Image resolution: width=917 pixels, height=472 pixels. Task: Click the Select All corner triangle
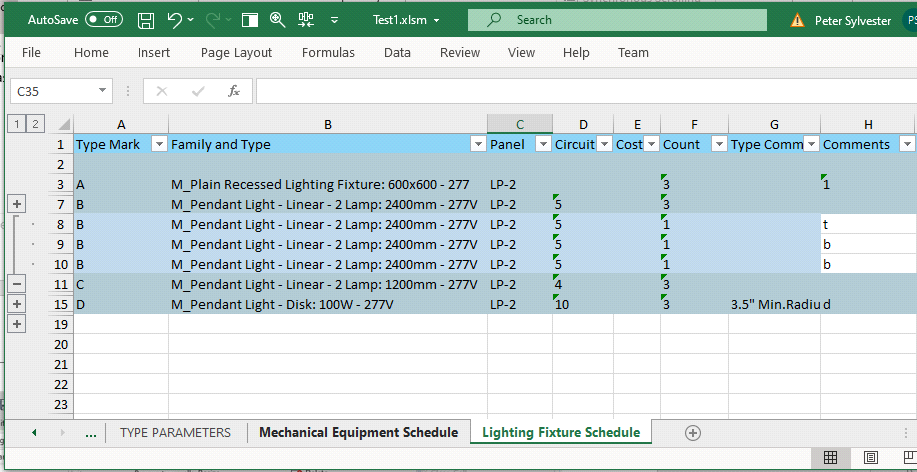click(64, 124)
